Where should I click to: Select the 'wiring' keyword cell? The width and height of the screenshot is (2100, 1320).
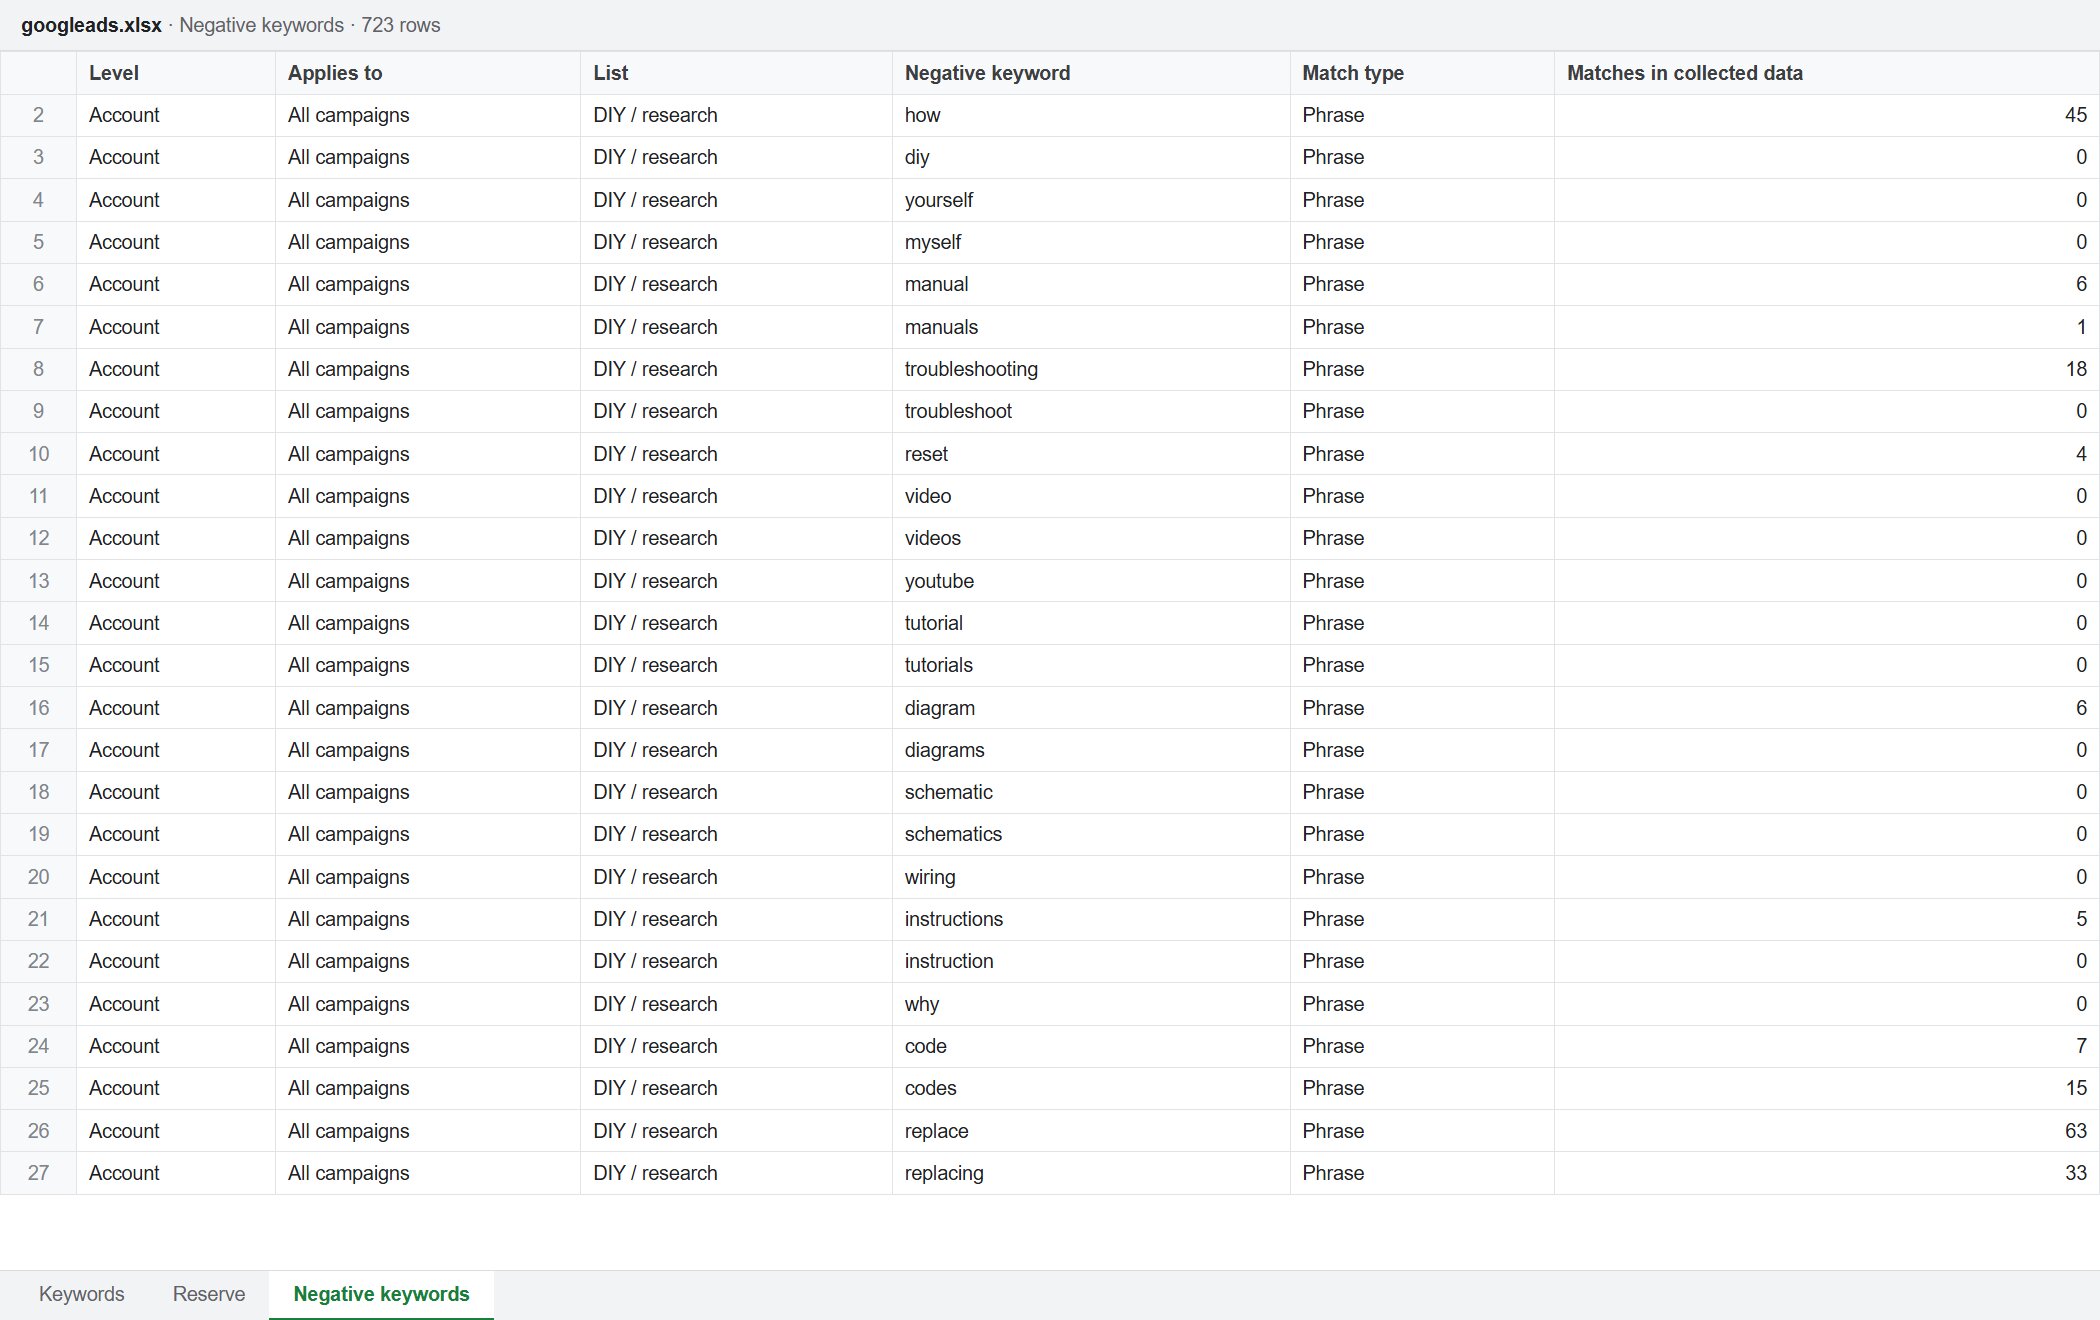pyautogui.click(x=1091, y=877)
